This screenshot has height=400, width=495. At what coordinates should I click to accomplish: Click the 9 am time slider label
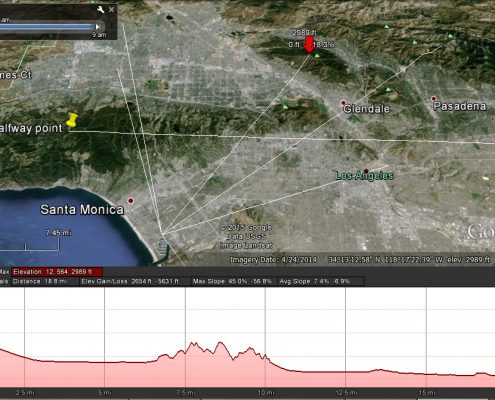click(99, 35)
